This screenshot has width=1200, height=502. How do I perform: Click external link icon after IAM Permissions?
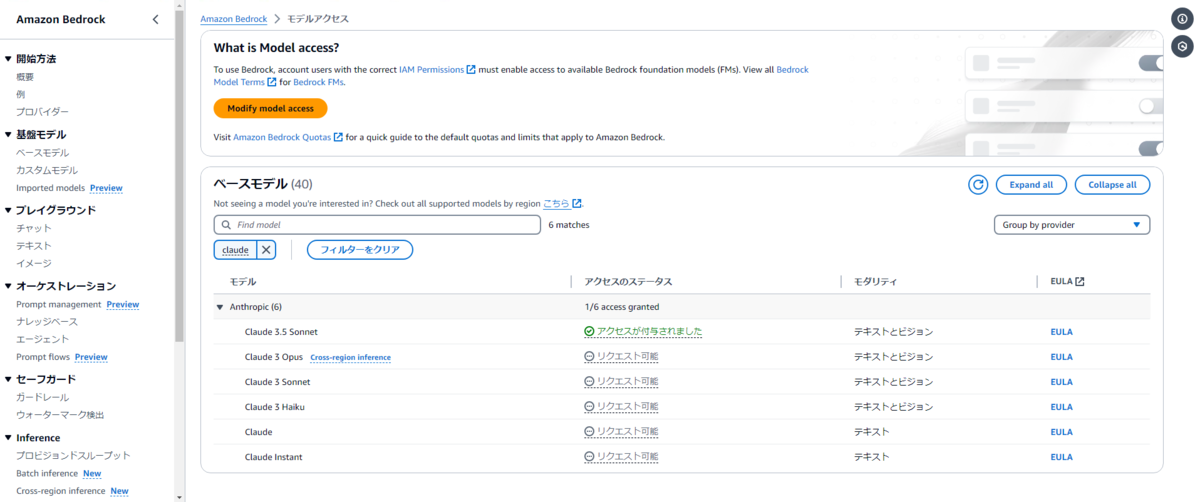pos(471,70)
